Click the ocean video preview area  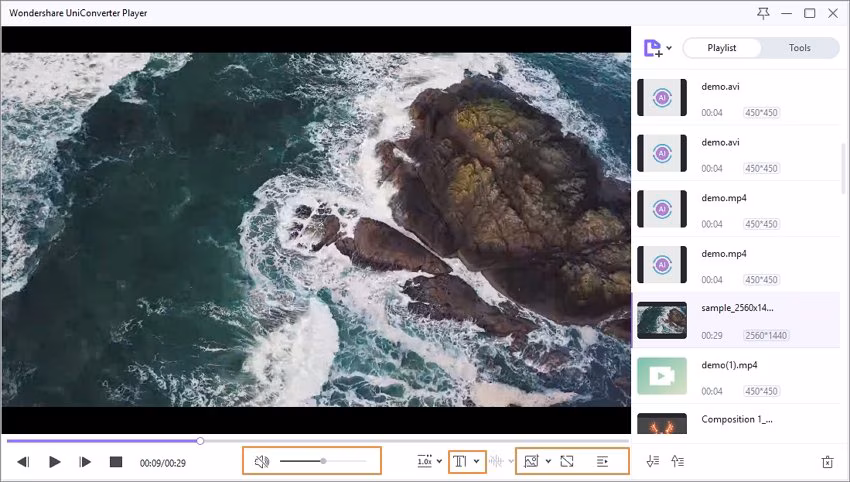tap(316, 230)
